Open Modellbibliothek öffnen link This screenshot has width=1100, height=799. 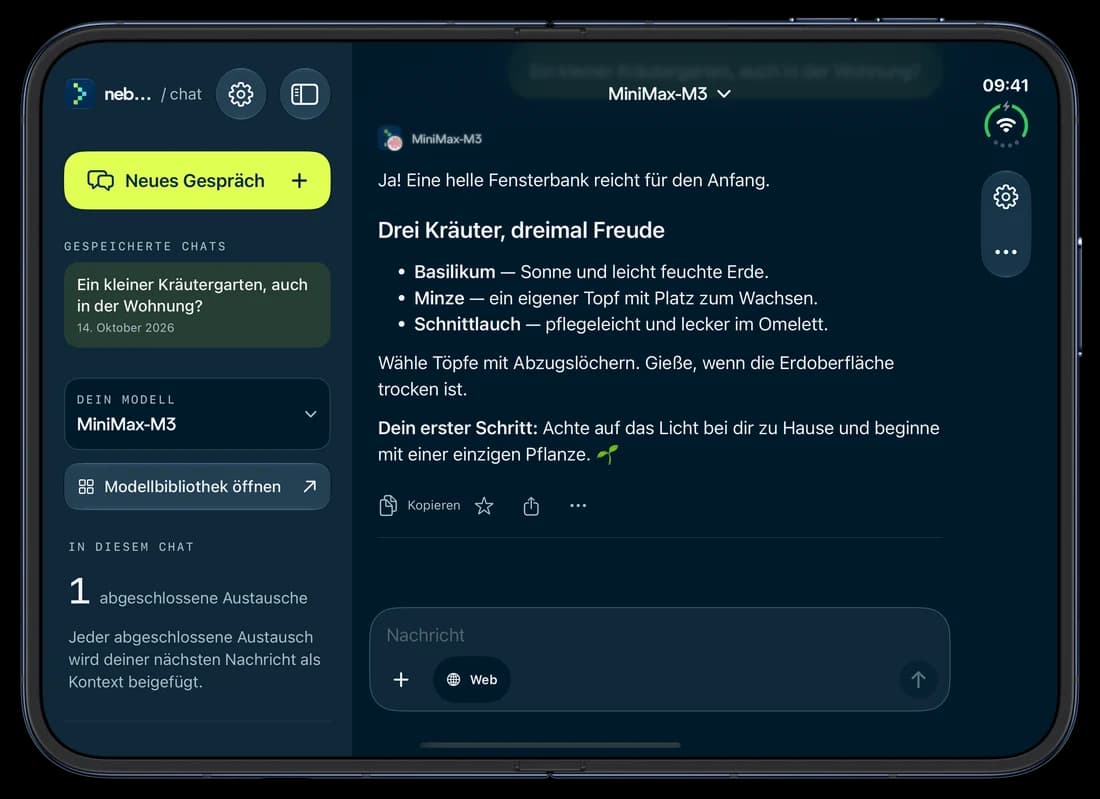pos(197,486)
